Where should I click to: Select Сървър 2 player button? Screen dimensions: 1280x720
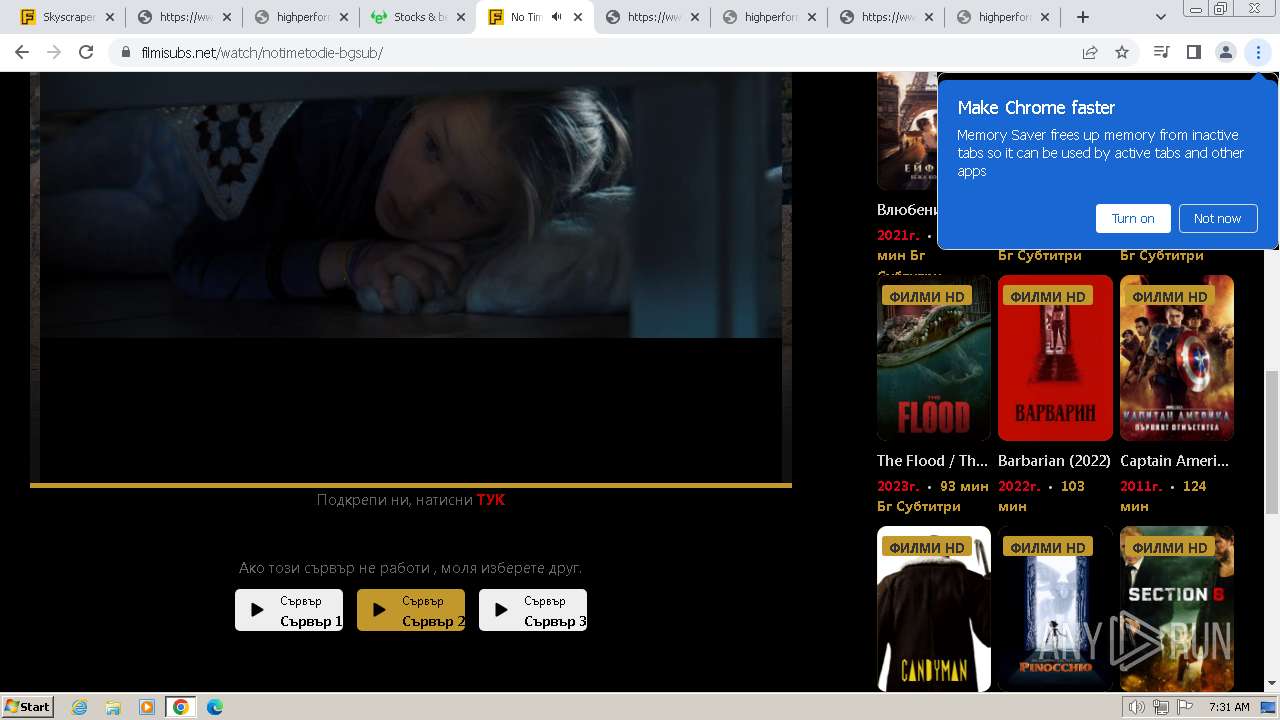411,610
